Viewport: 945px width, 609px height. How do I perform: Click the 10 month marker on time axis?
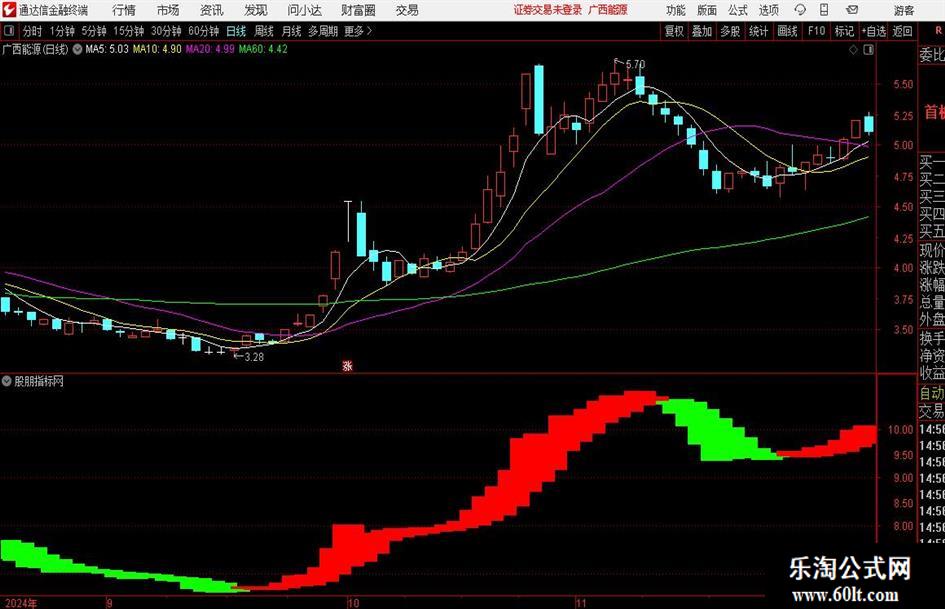point(353,603)
